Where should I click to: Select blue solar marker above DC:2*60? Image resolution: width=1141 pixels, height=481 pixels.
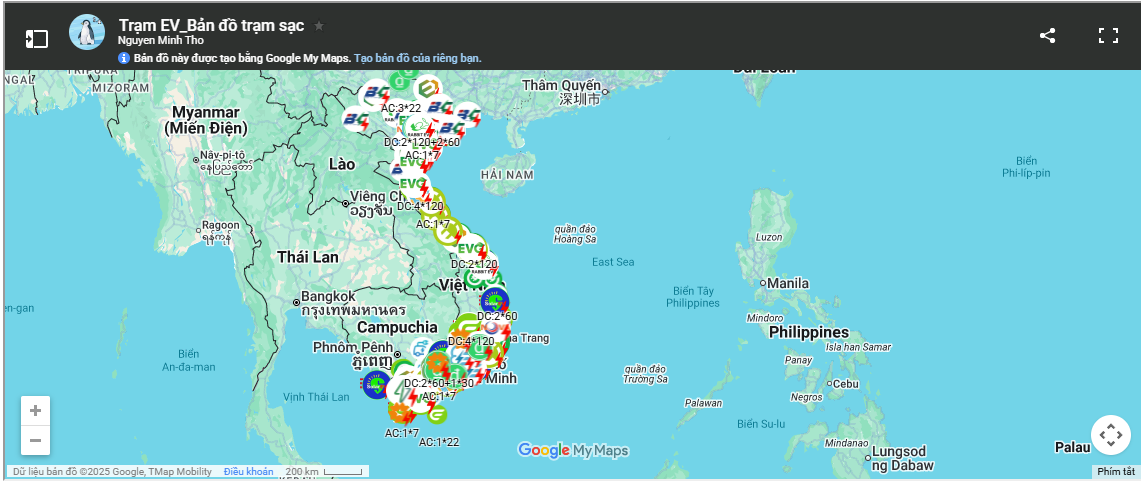coord(494,301)
